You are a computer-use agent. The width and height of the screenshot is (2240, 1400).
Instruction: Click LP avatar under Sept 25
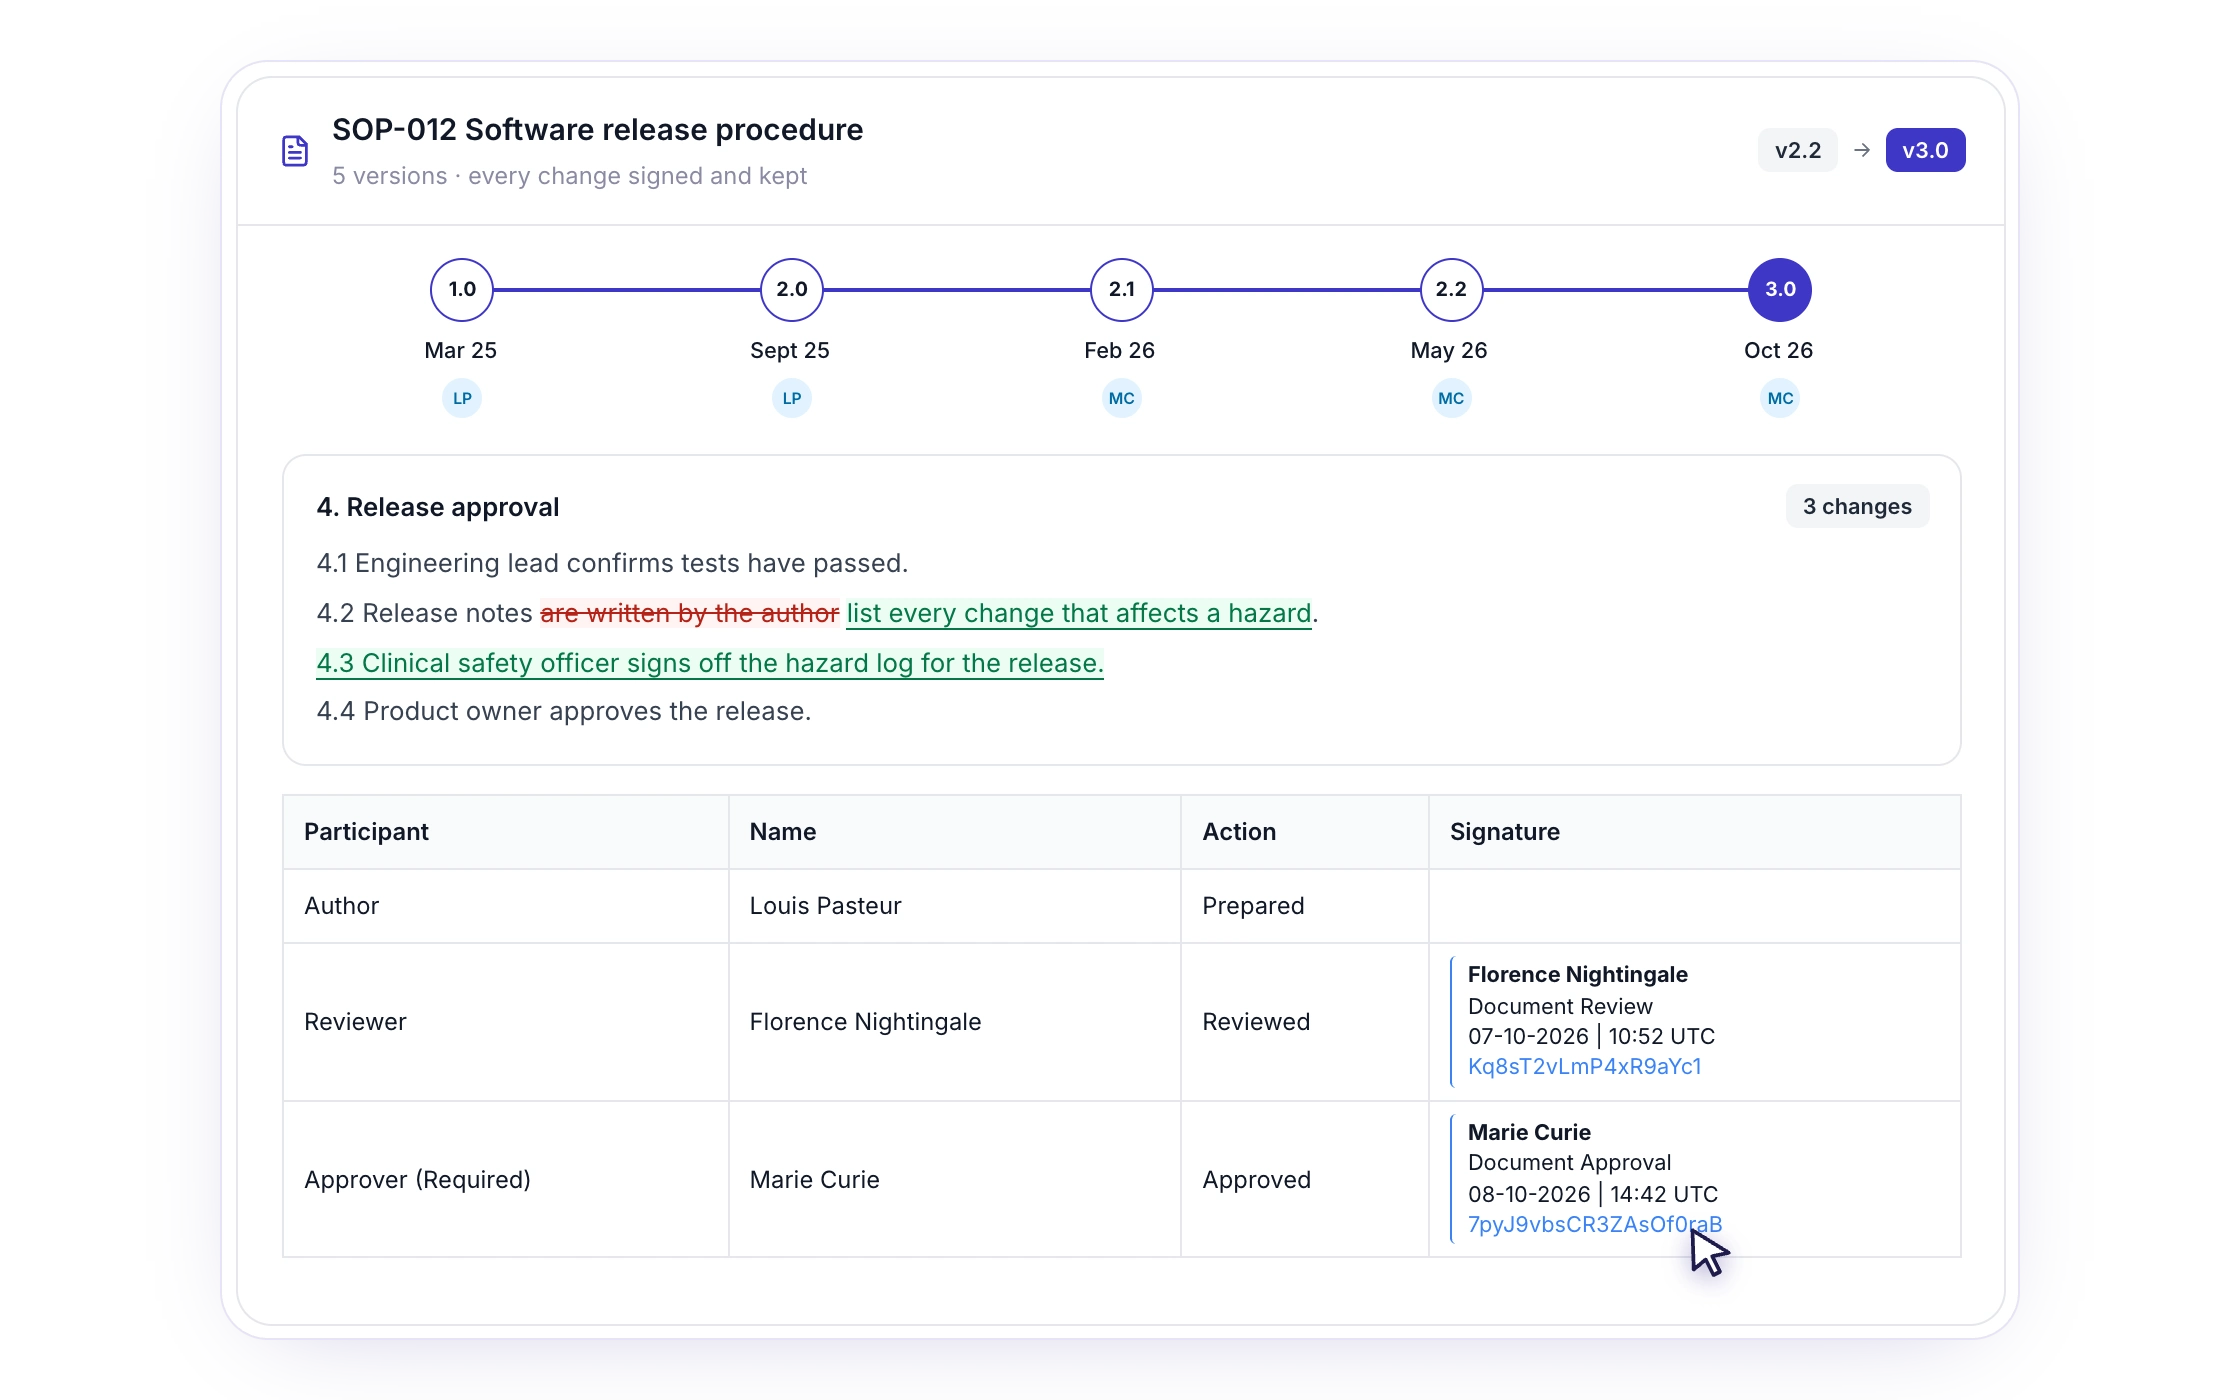792,398
